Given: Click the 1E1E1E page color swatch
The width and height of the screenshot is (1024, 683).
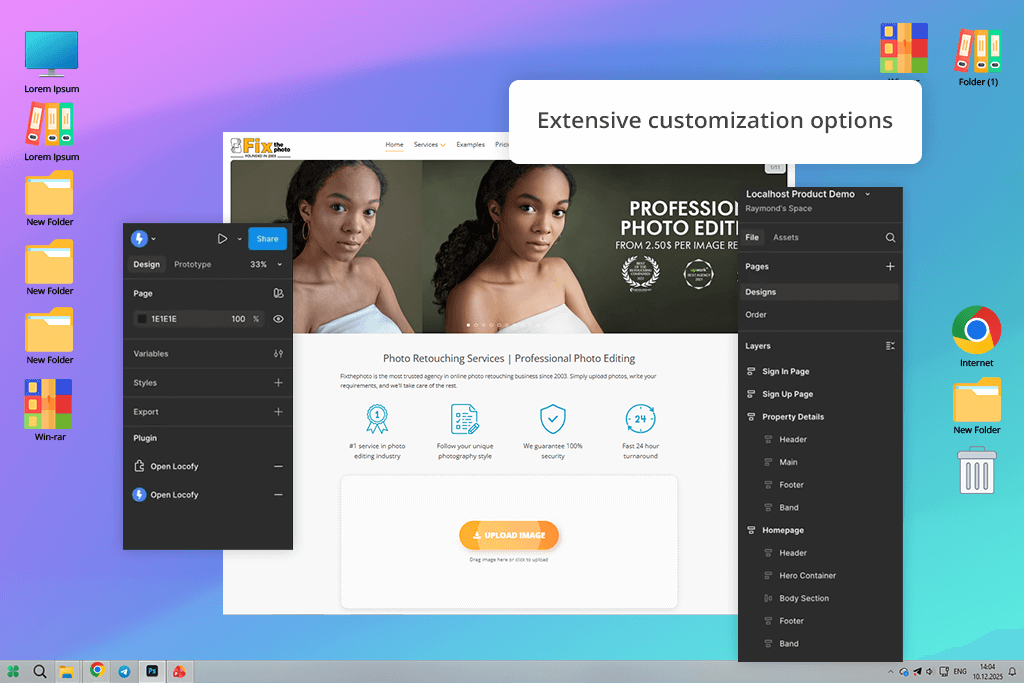Looking at the screenshot, I should click(142, 319).
